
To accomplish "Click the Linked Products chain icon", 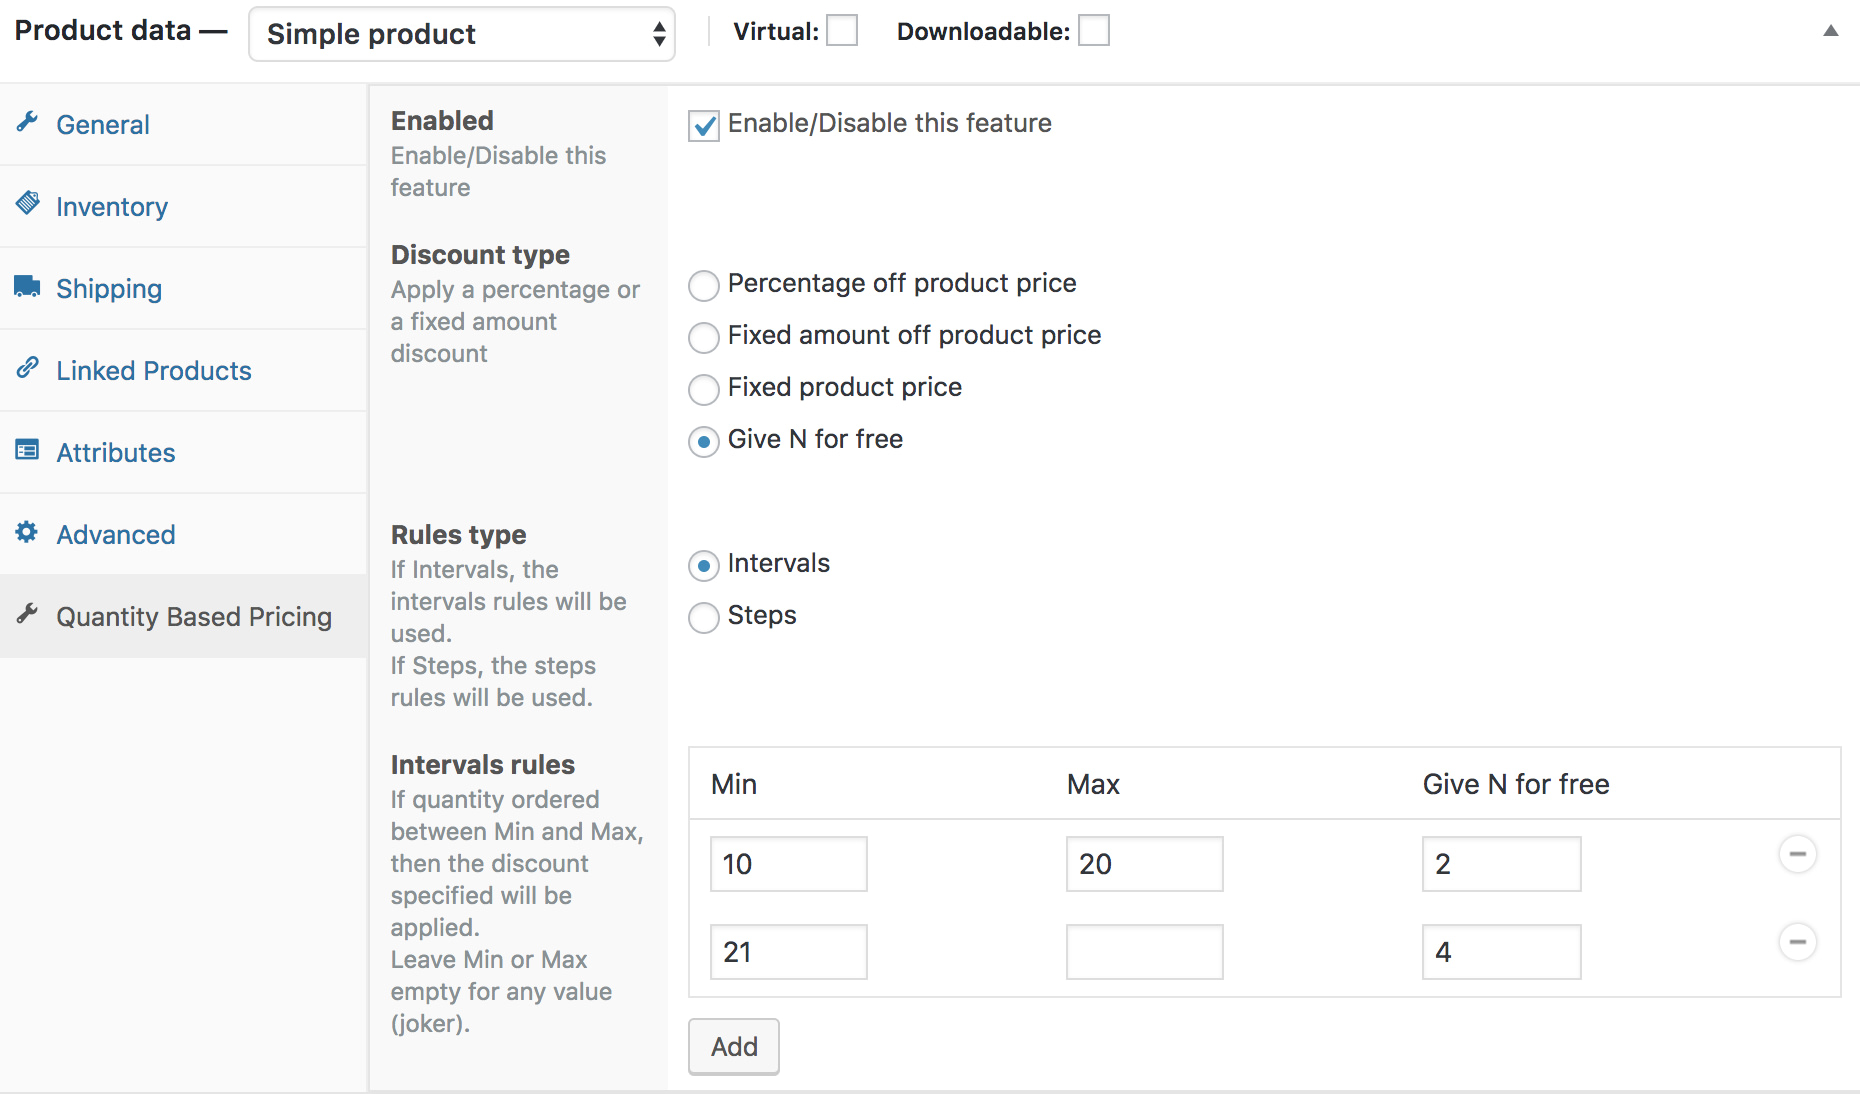I will click(27, 368).
